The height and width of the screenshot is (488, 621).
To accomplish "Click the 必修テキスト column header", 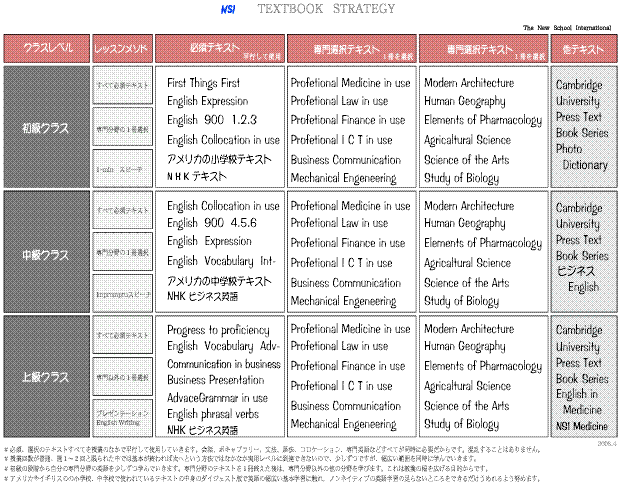I will 224,48.
